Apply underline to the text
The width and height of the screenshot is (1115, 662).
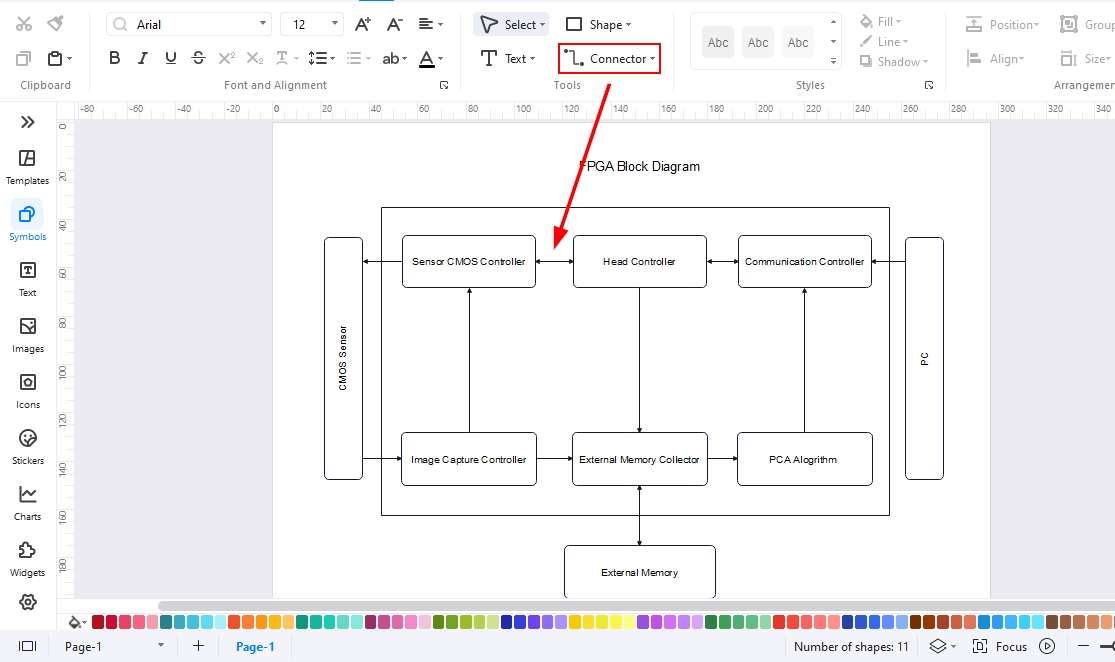(170, 58)
